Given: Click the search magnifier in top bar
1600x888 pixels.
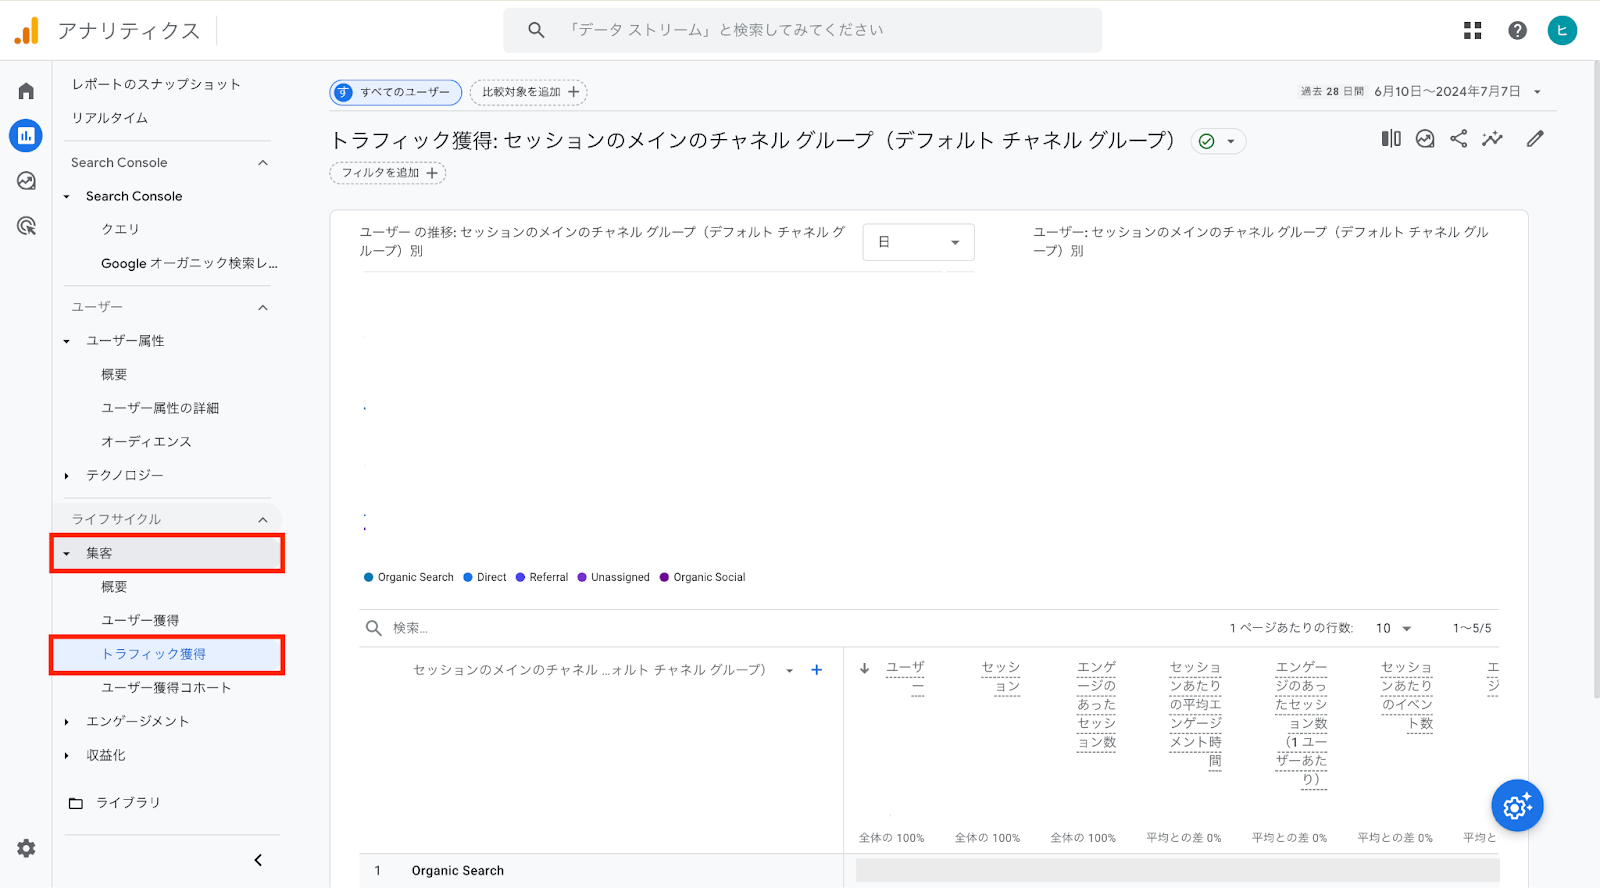Looking at the screenshot, I should (536, 30).
